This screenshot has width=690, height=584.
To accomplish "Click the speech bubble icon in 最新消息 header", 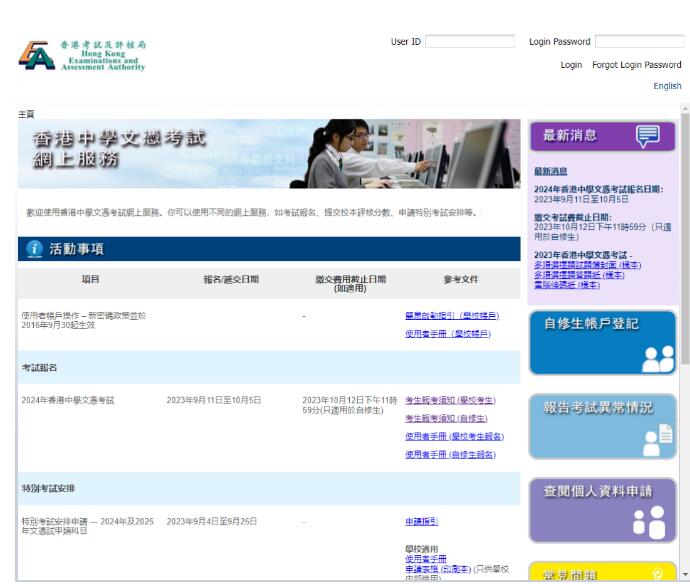I will coord(648,136).
